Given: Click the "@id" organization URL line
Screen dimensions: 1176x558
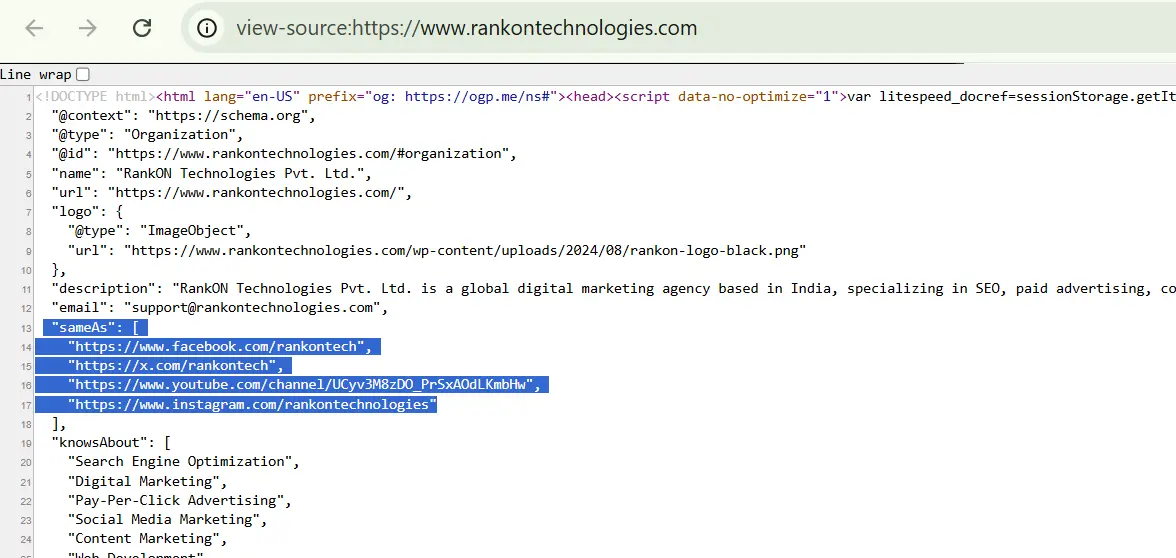Looking at the screenshot, I should 284,154.
